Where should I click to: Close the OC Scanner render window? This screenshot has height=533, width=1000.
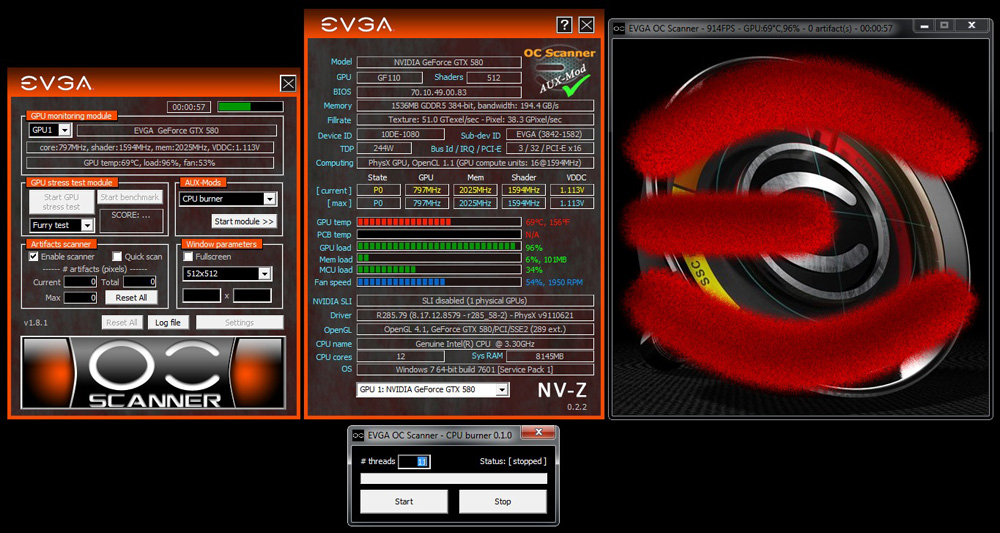click(971, 26)
